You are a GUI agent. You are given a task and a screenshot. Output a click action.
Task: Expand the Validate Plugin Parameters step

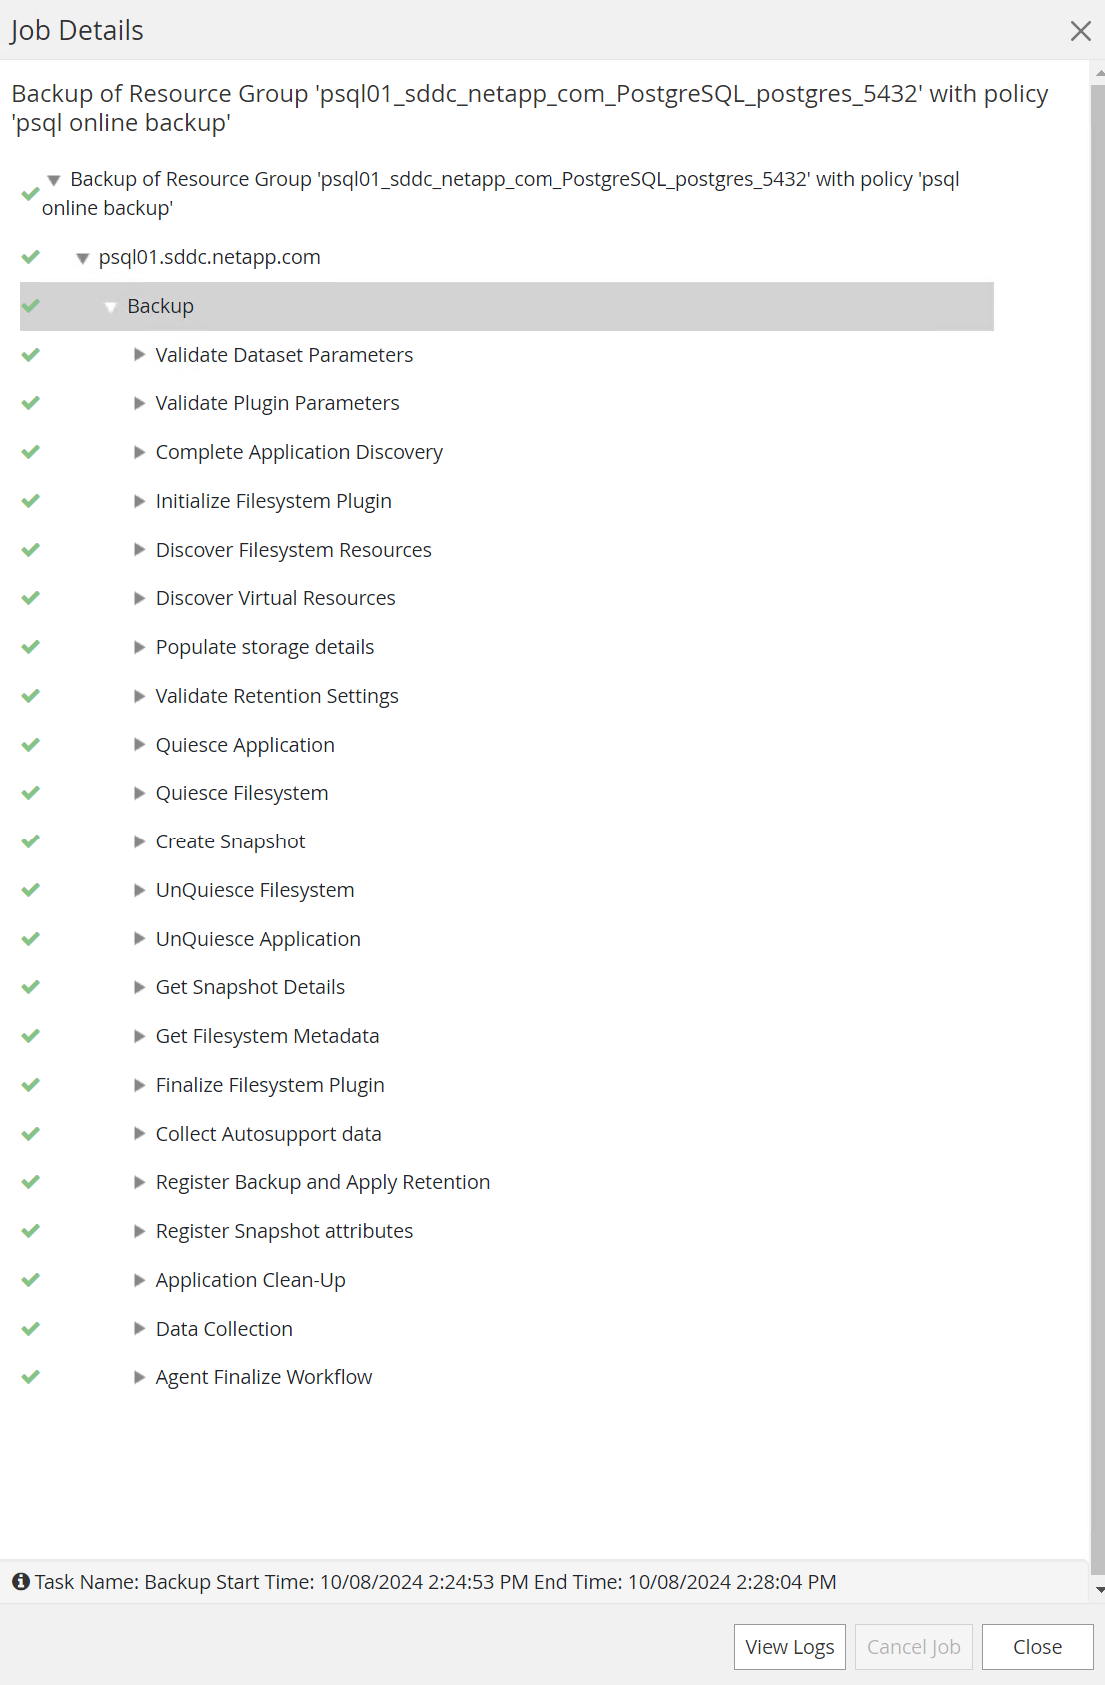140,403
